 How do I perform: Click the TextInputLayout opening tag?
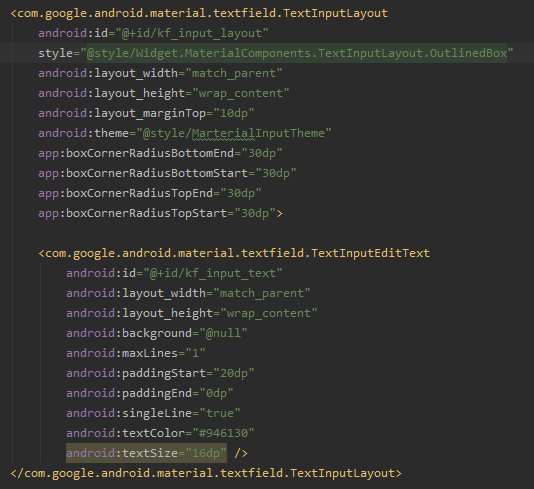click(x=199, y=13)
